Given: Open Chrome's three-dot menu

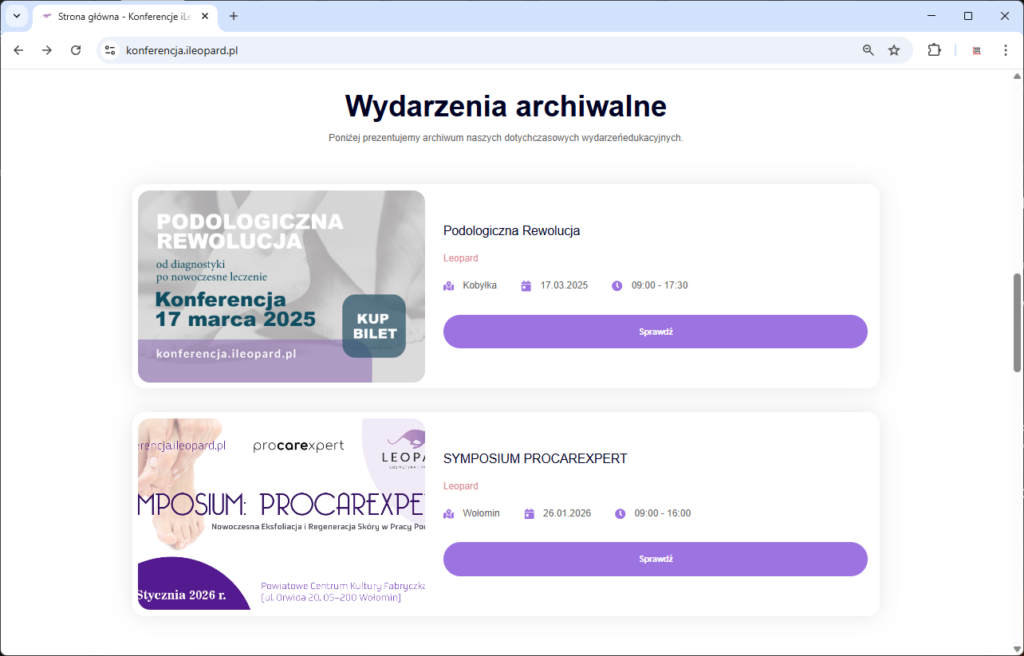Looking at the screenshot, I should click(x=1005, y=50).
